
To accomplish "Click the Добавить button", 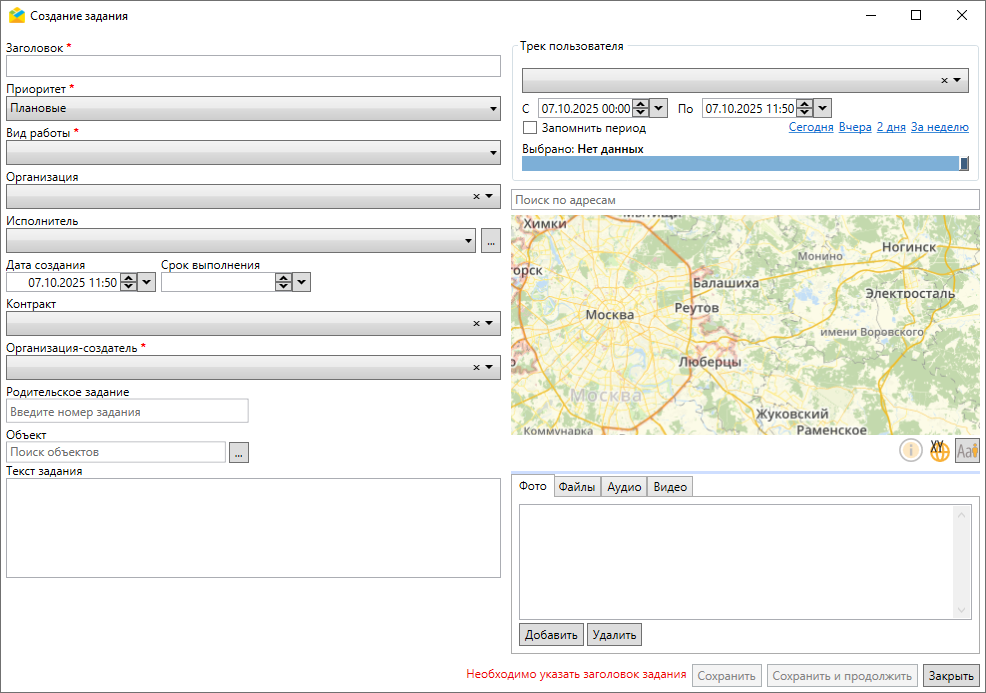I will click(x=551, y=634).
